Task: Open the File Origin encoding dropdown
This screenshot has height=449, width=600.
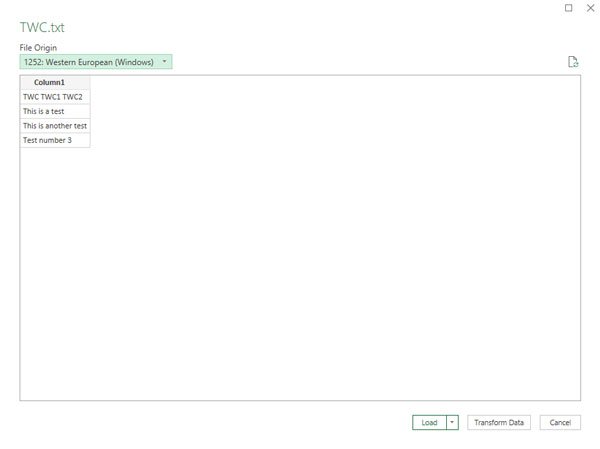Action: click(x=96, y=62)
